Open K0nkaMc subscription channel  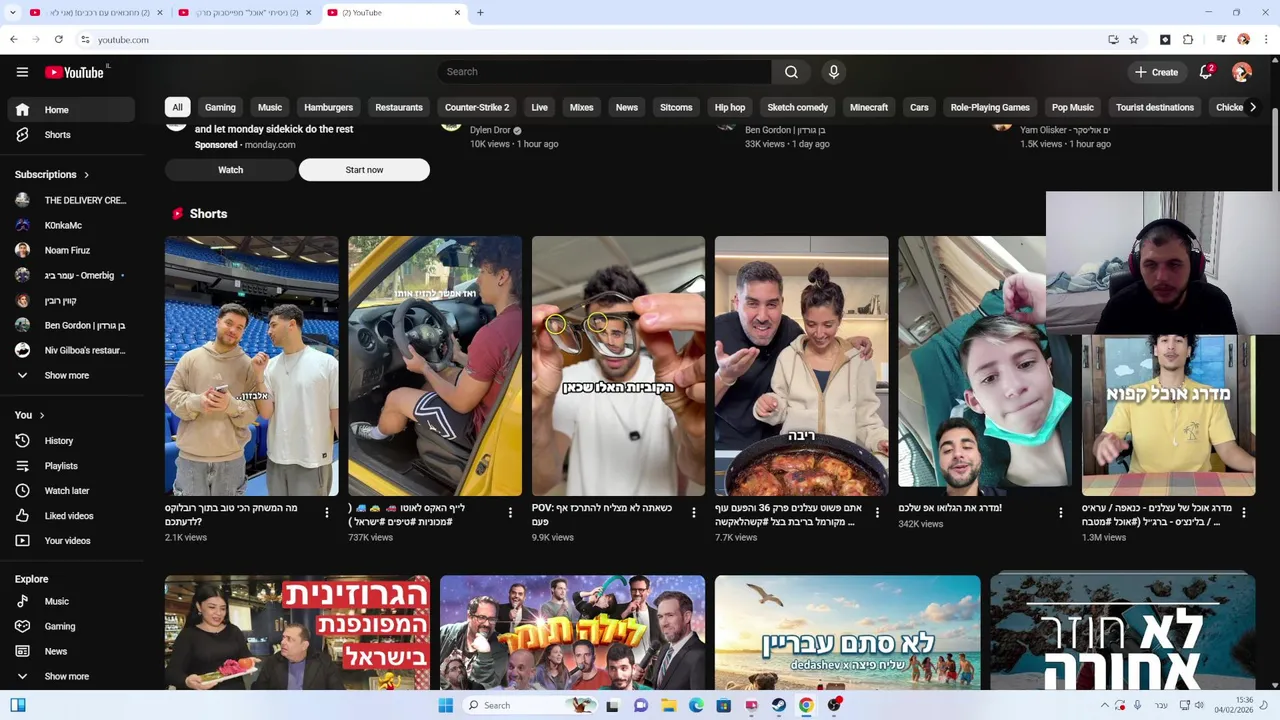click(x=70, y=226)
